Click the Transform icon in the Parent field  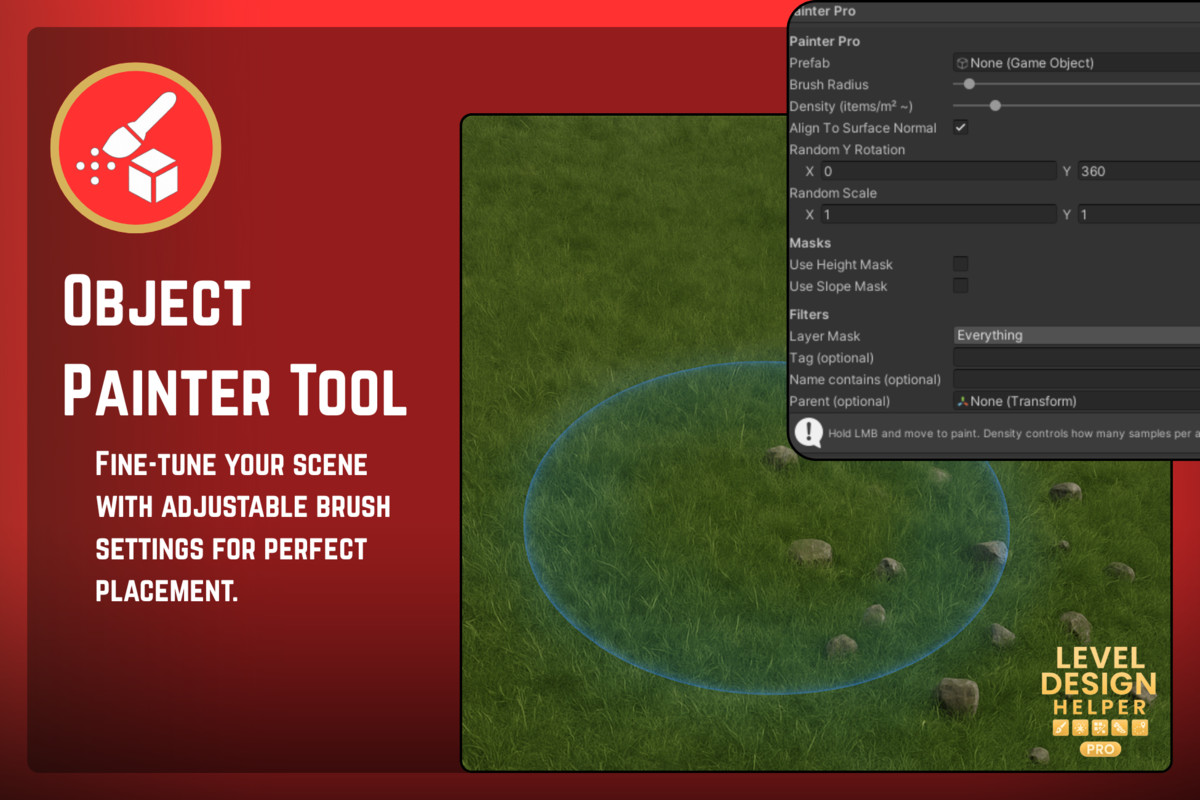tap(962, 400)
